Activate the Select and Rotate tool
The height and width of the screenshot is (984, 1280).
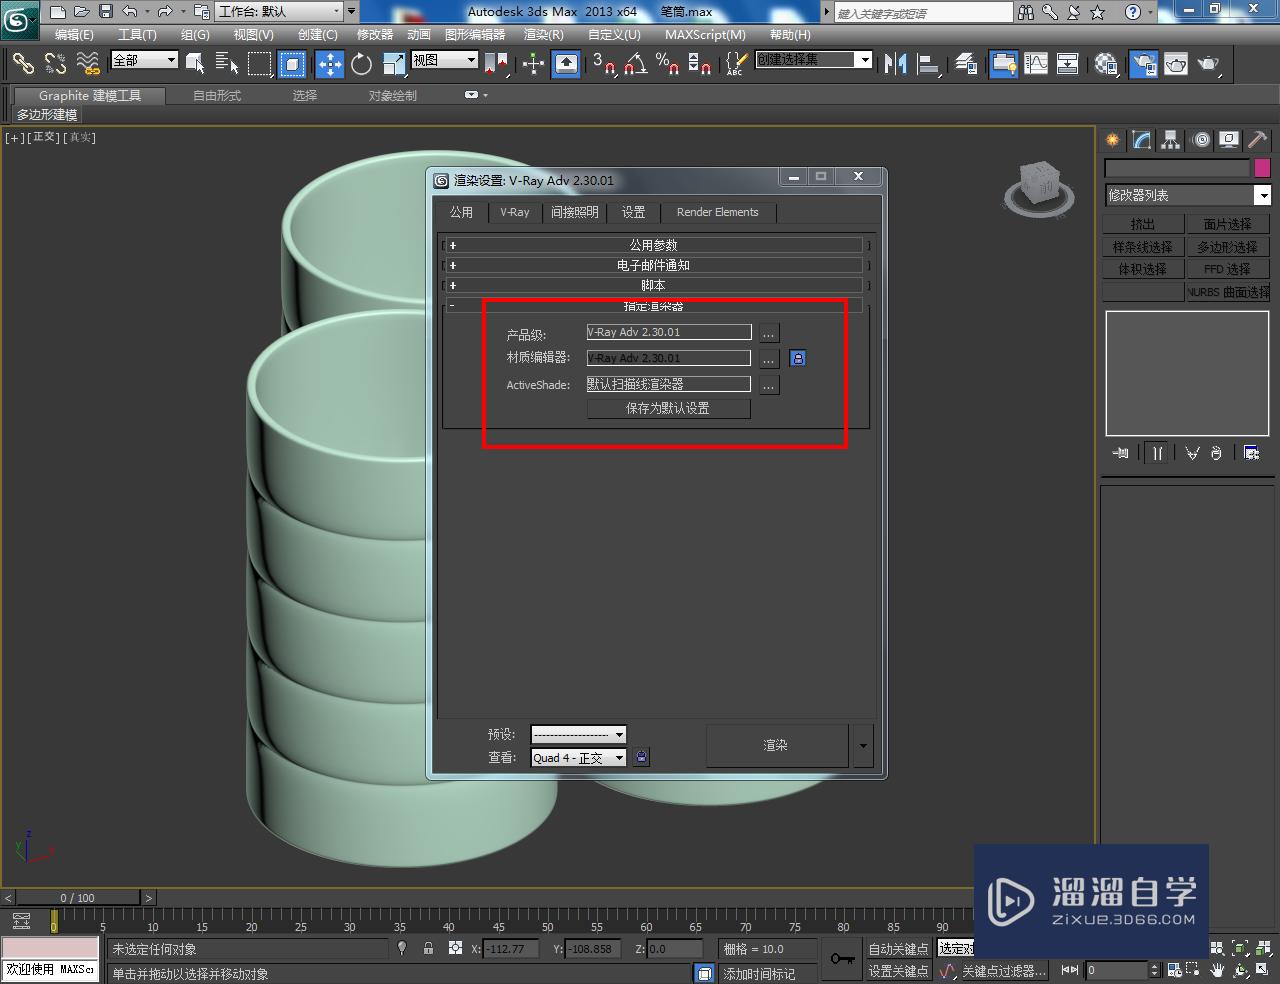point(361,64)
